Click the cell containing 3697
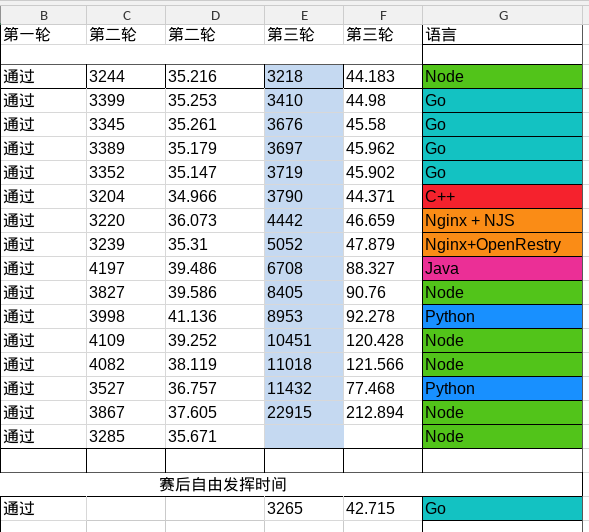 pos(304,149)
